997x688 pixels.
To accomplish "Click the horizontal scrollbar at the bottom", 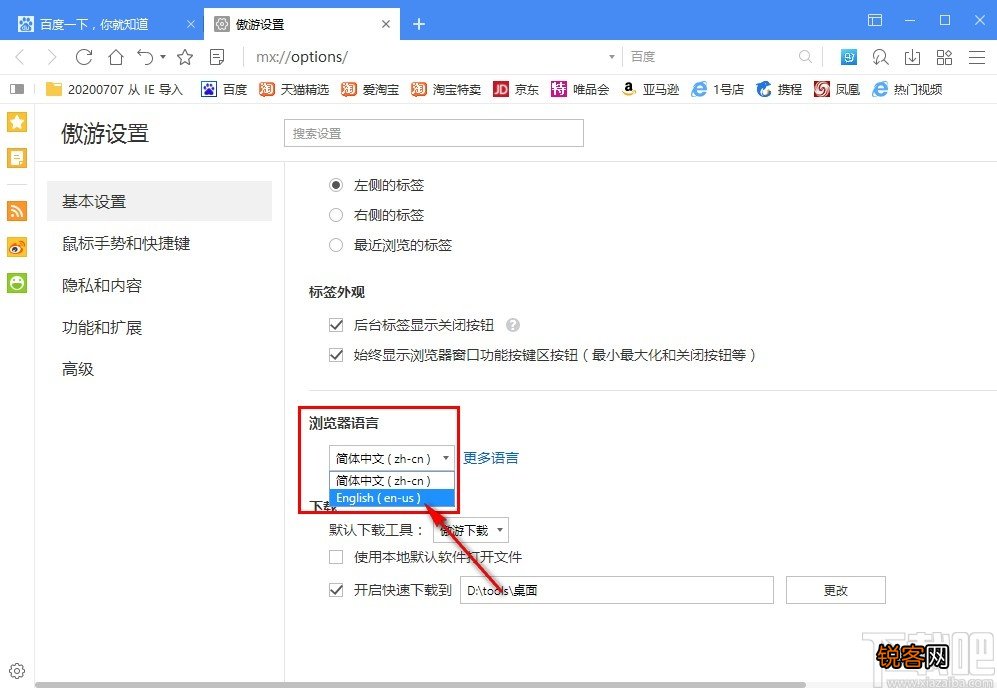I will (420, 685).
